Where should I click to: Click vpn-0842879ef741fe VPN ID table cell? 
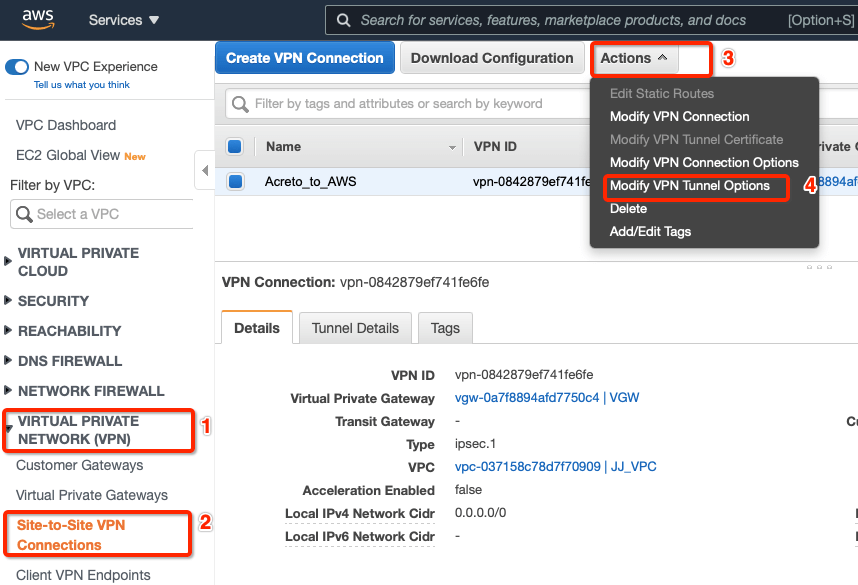click(531, 181)
